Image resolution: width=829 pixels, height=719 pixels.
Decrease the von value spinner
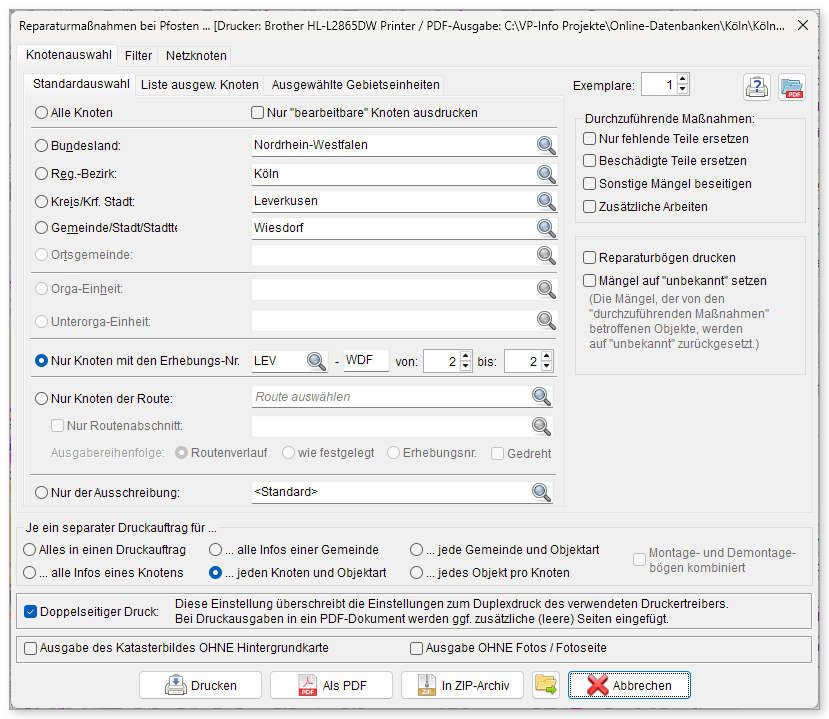coord(465,366)
